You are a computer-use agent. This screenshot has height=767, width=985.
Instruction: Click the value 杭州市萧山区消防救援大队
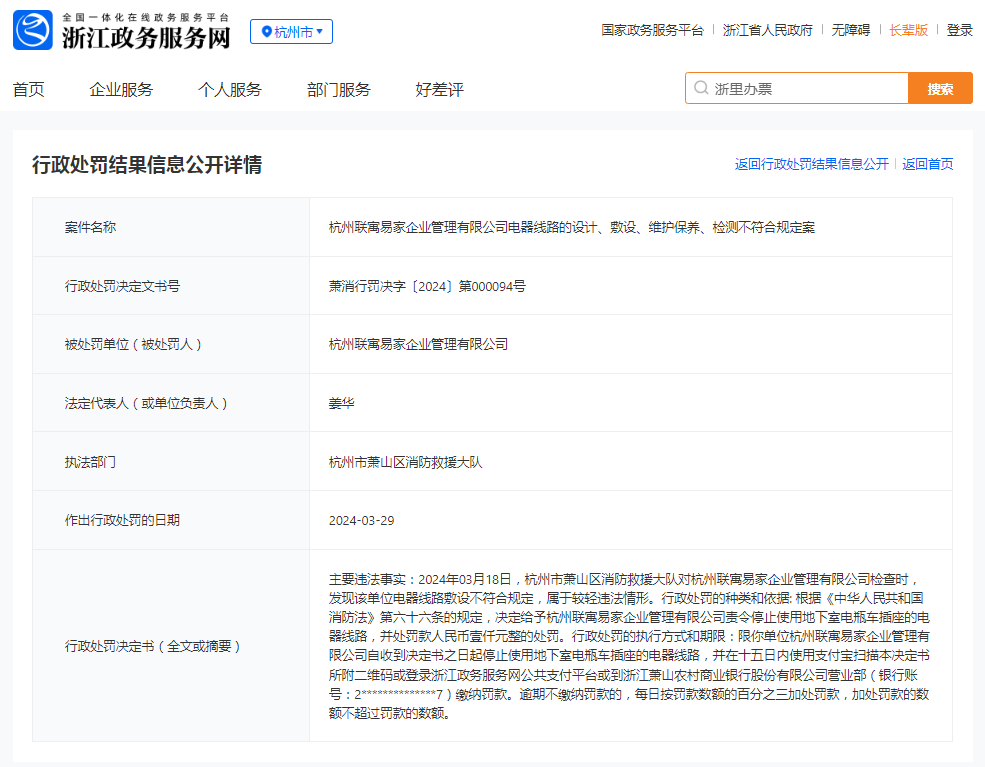coord(406,462)
